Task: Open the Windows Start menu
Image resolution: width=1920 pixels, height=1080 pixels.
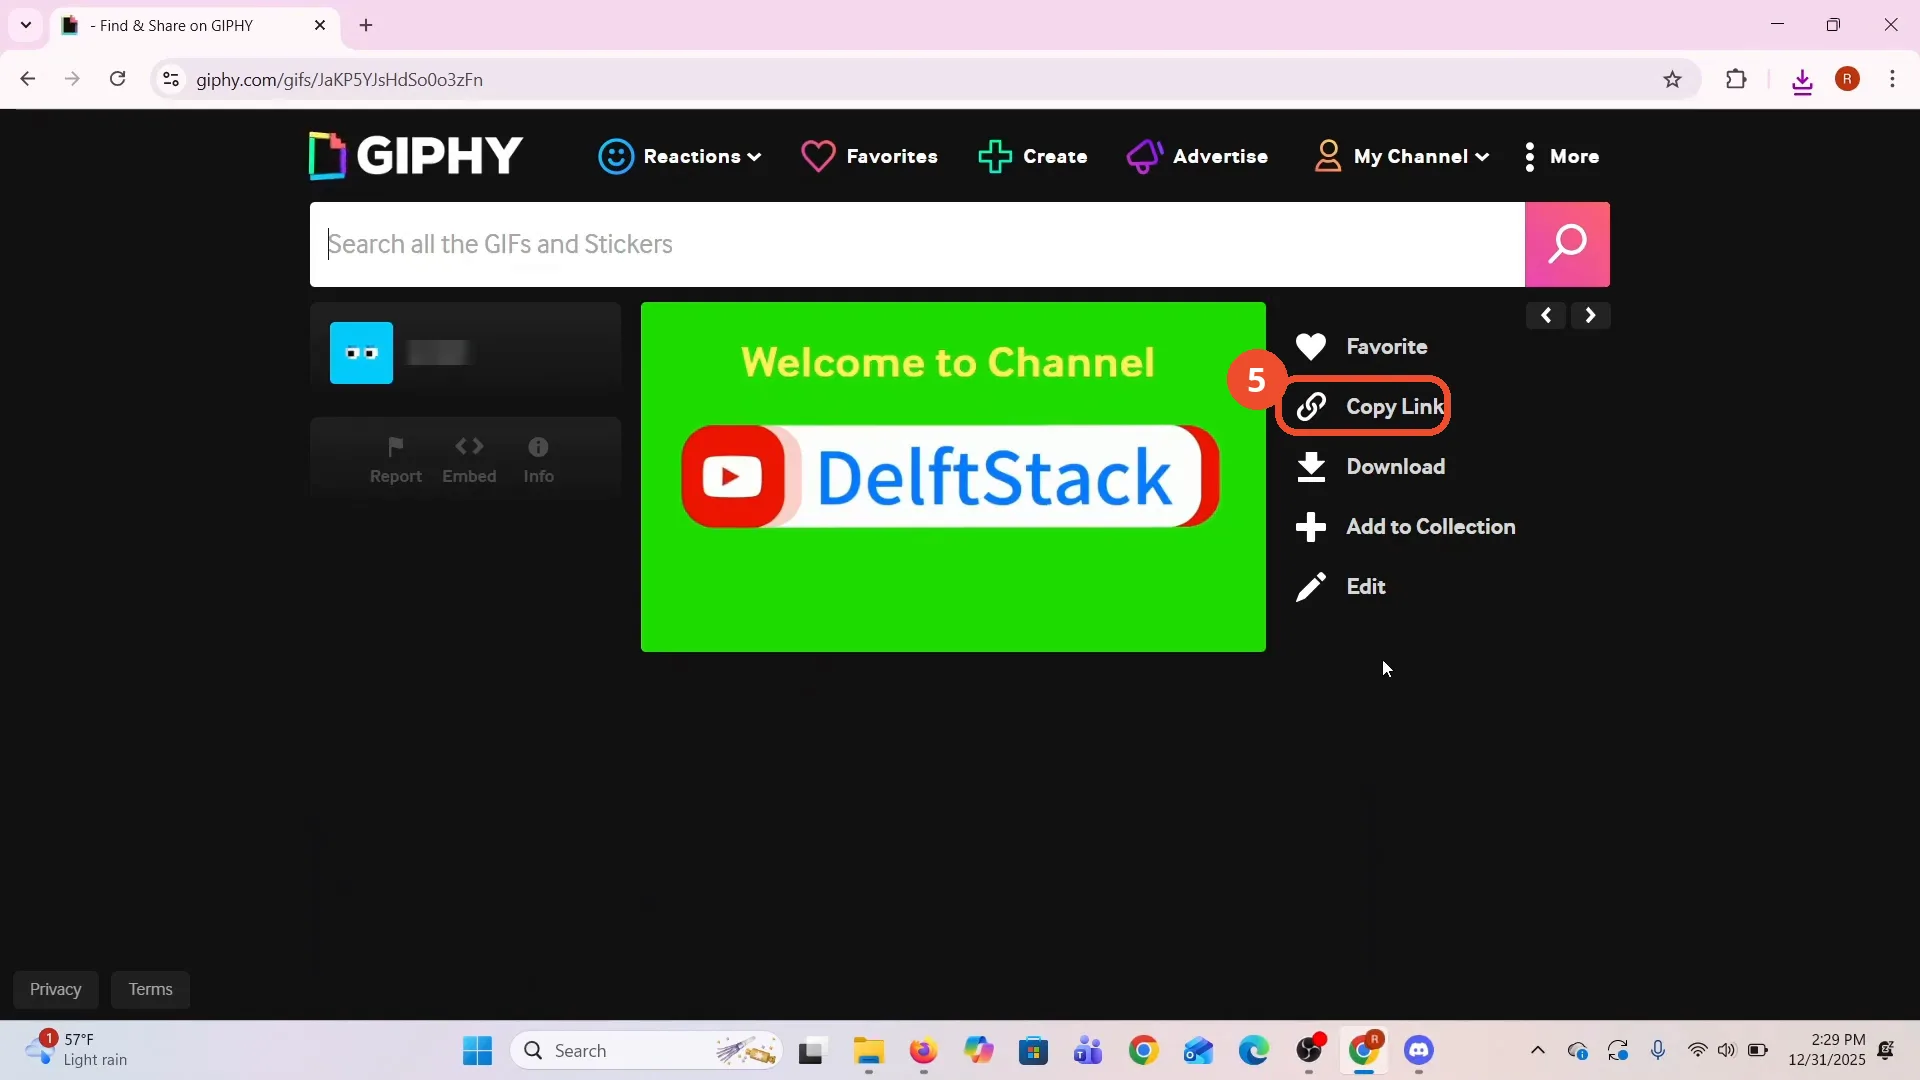Action: coord(477,1050)
